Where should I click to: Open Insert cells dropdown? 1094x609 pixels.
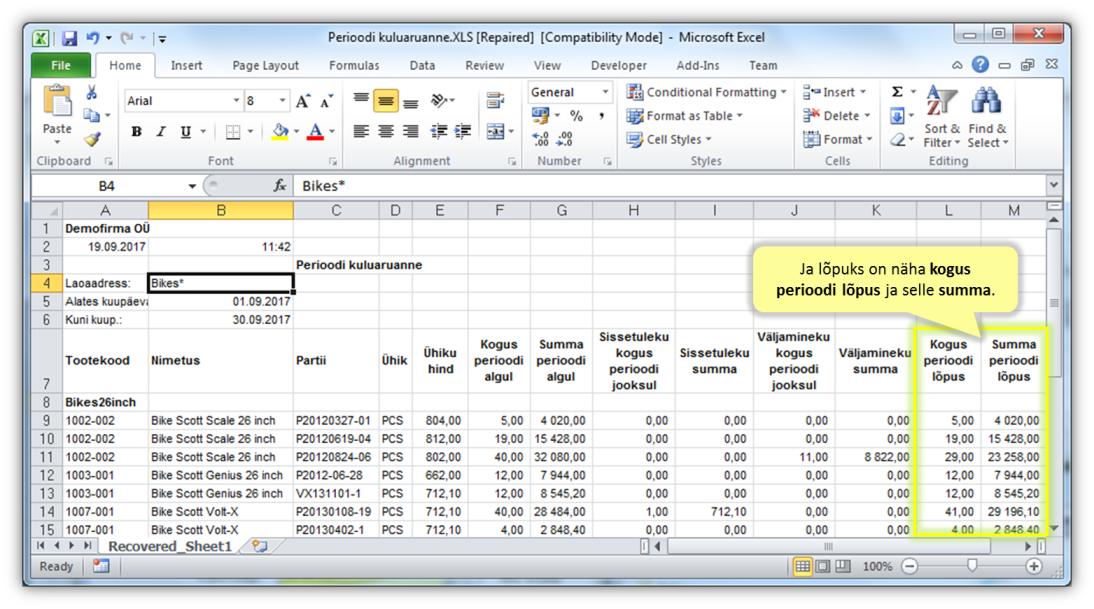tap(834, 92)
